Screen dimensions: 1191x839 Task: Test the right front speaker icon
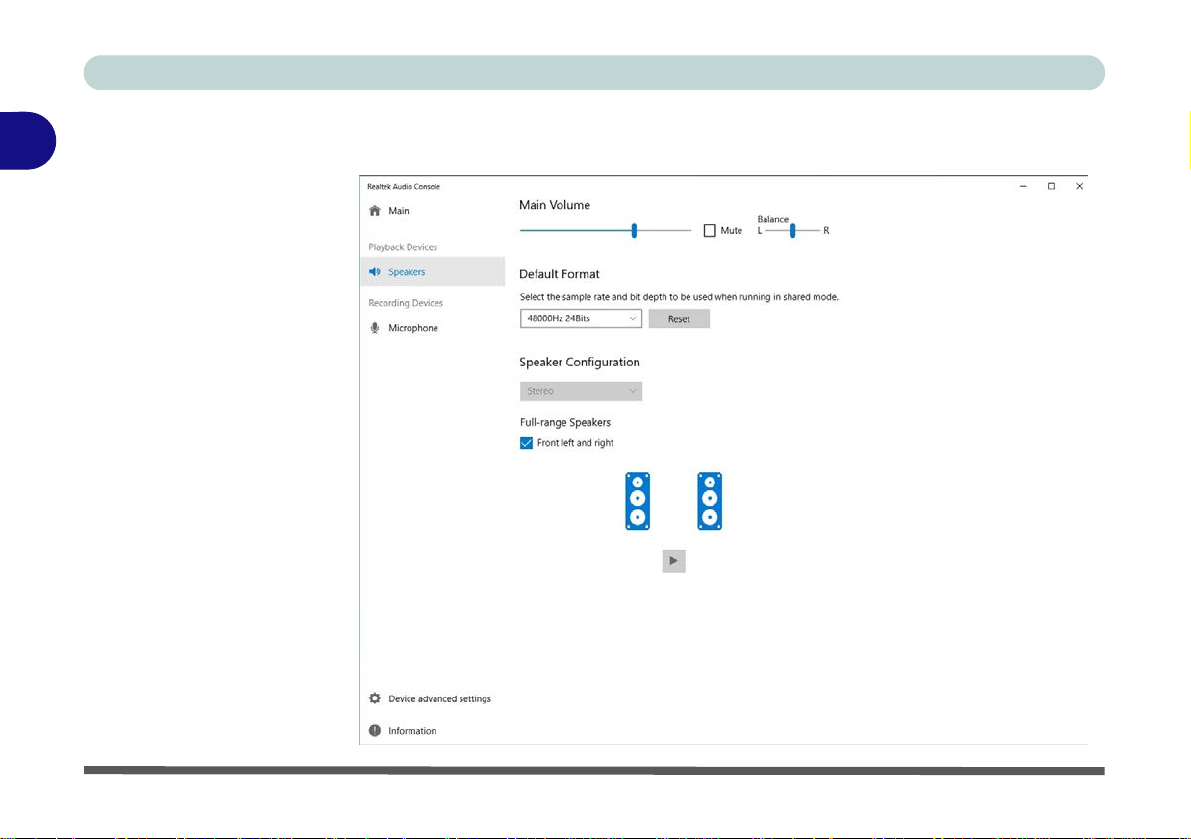point(709,501)
